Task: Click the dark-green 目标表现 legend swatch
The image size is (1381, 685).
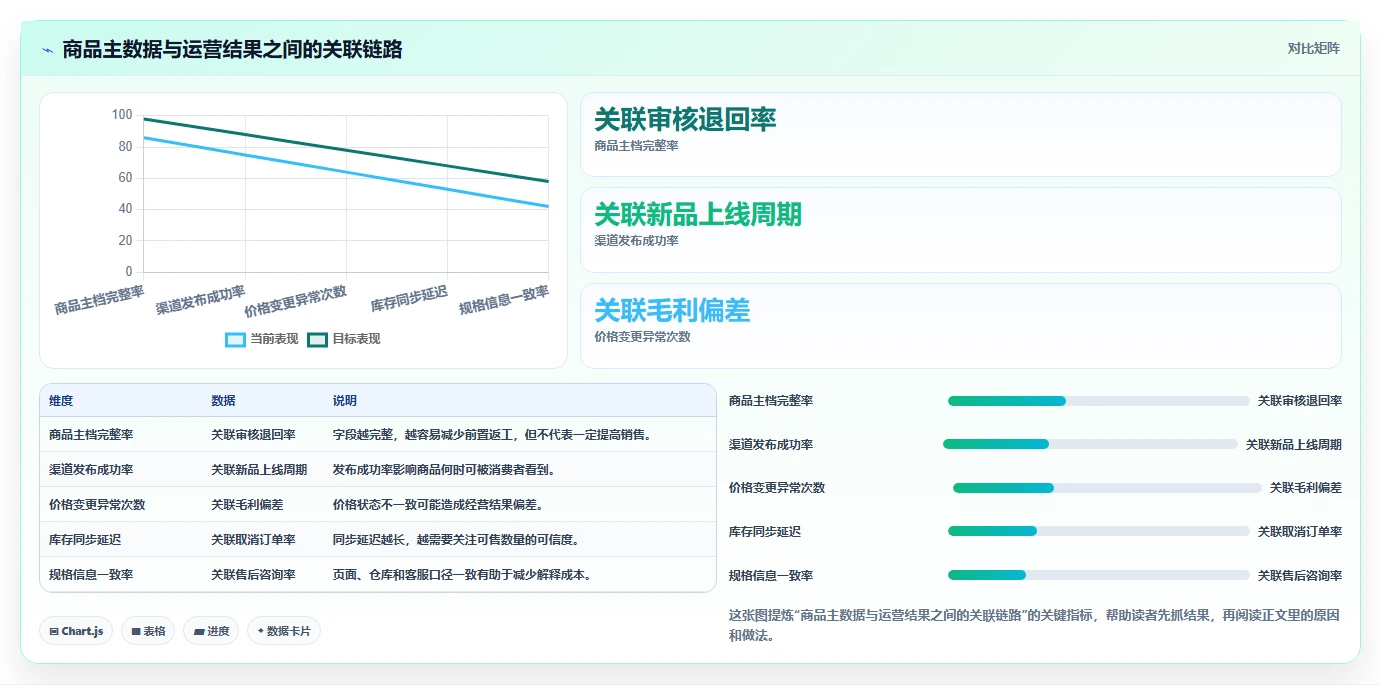Action: tap(318, 339)
